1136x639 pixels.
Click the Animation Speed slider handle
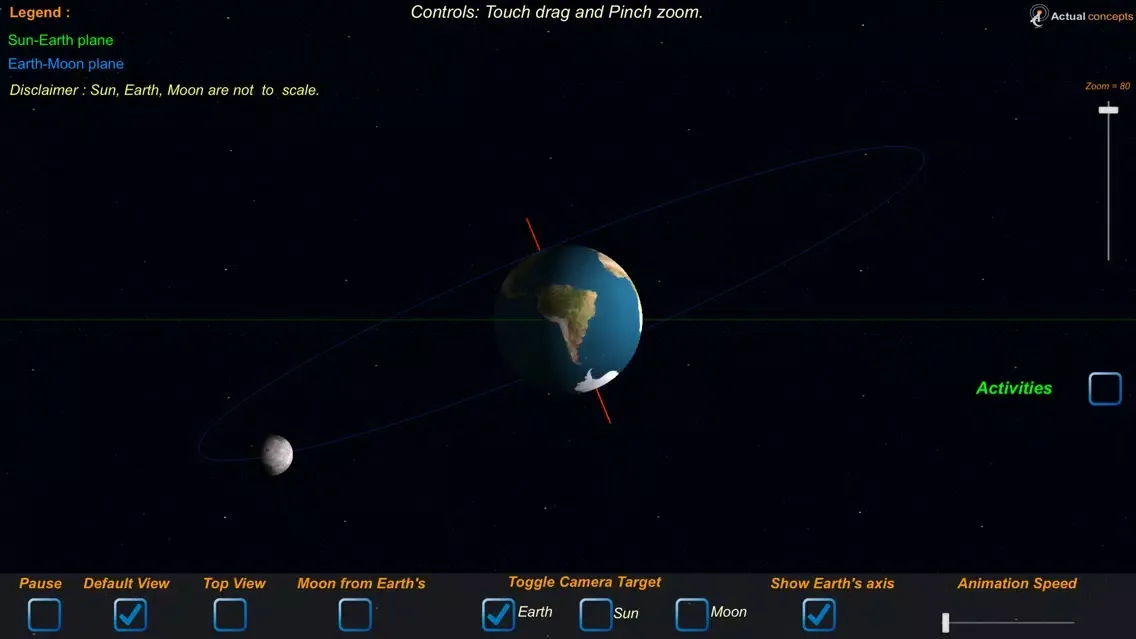click(x=945, y=622)
